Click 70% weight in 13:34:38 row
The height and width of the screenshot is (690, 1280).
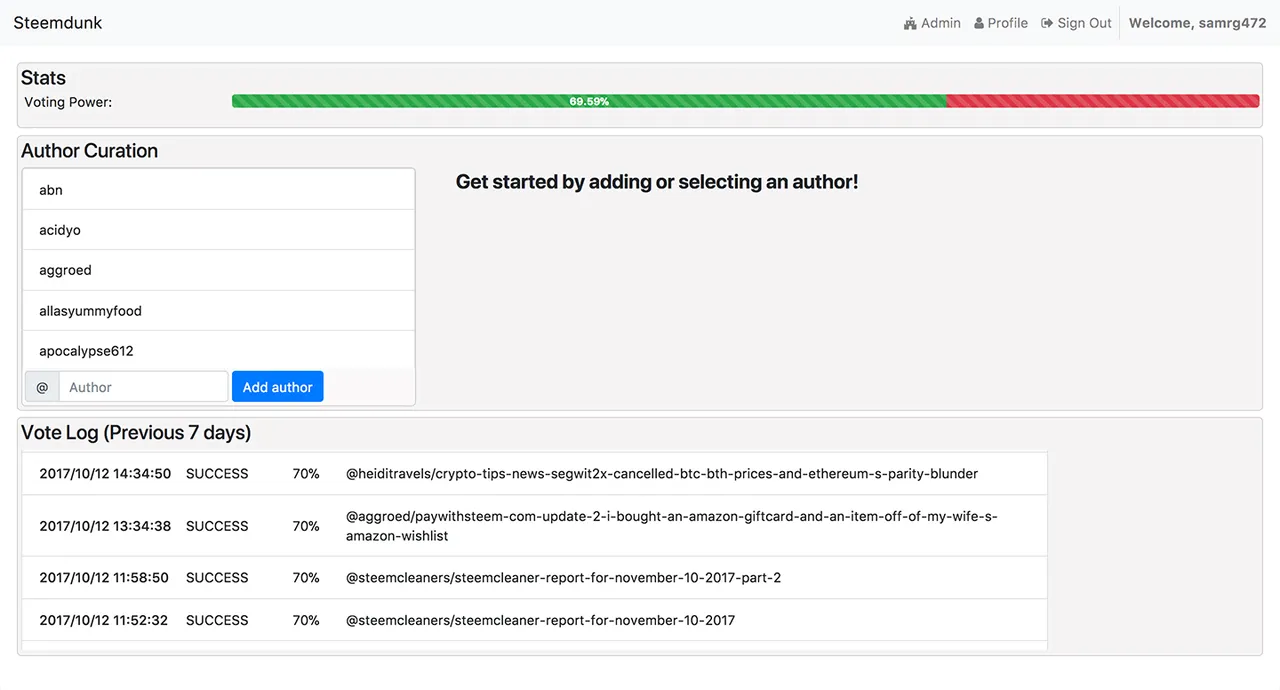[x=306, y=526]
